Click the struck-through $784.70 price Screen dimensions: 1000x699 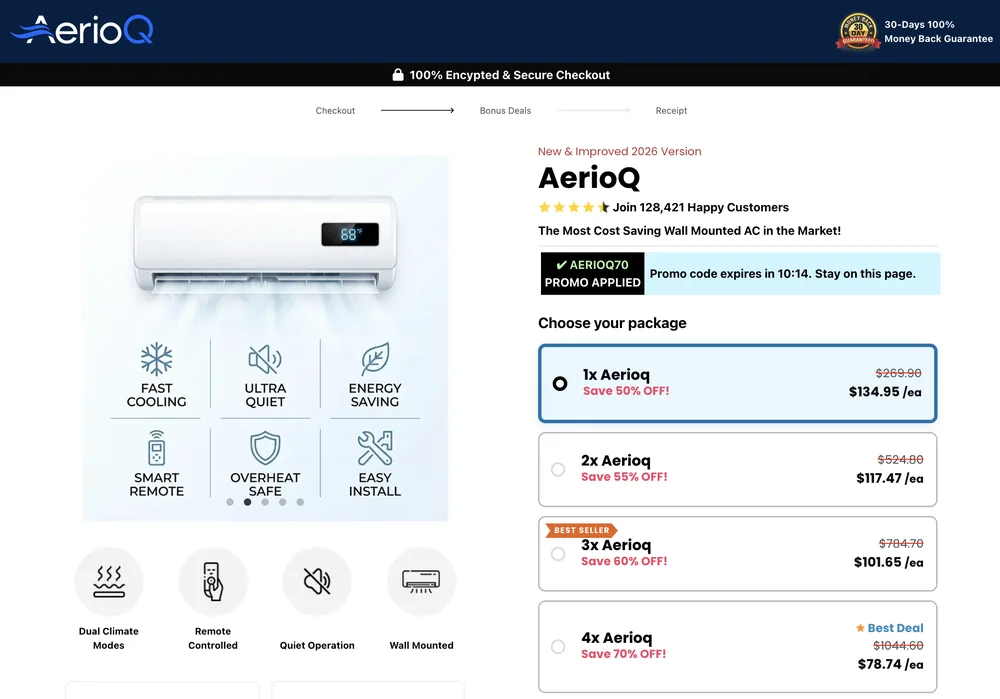click(901, 543)
